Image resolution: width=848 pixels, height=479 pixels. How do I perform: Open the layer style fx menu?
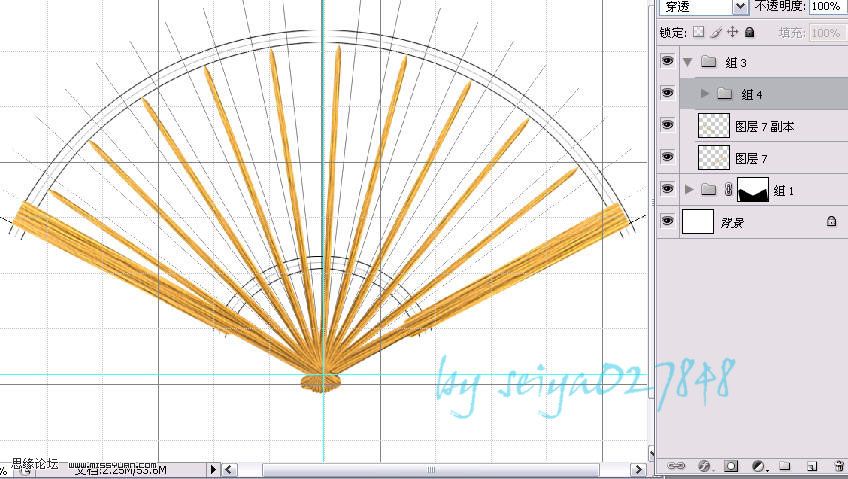tap(704, 465)
